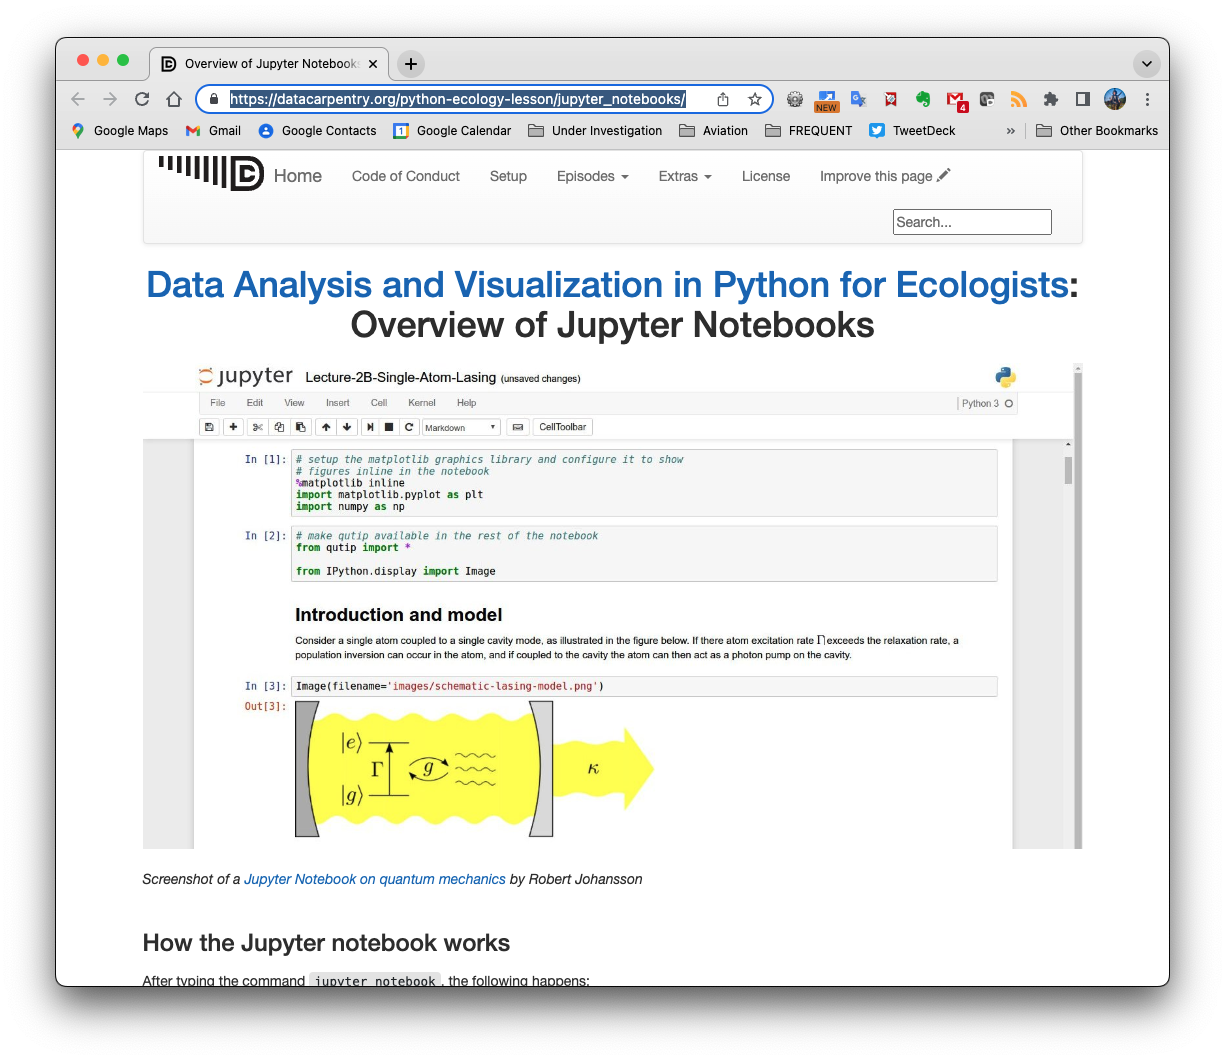Bookmark this page with the star icon
The image size is (1225, 1060).
pyautogui.click(x=755, y=99)
